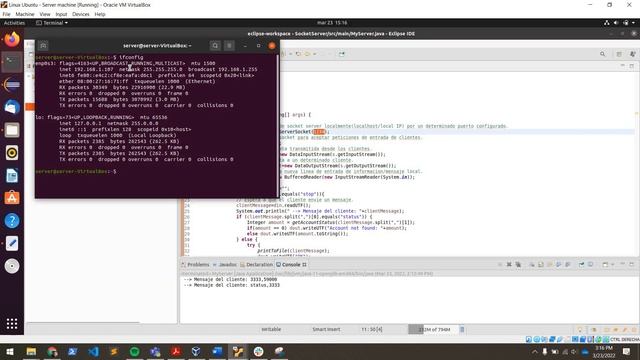Open the Help icon in the dock

(x=12, y=221)
